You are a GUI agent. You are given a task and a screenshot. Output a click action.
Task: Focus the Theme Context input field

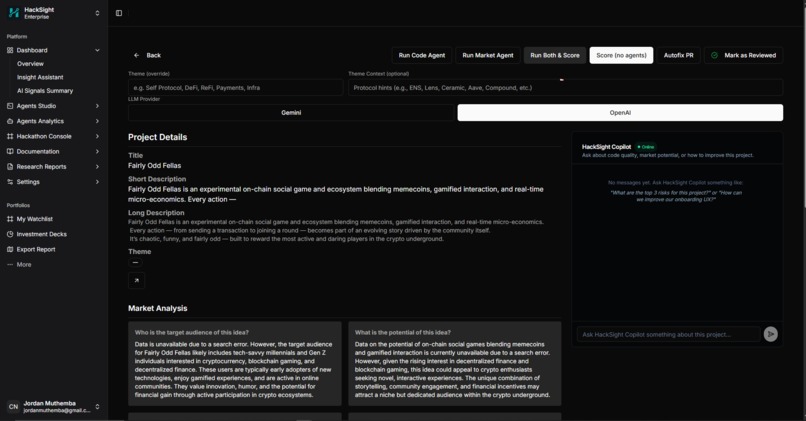pos(565,87)
